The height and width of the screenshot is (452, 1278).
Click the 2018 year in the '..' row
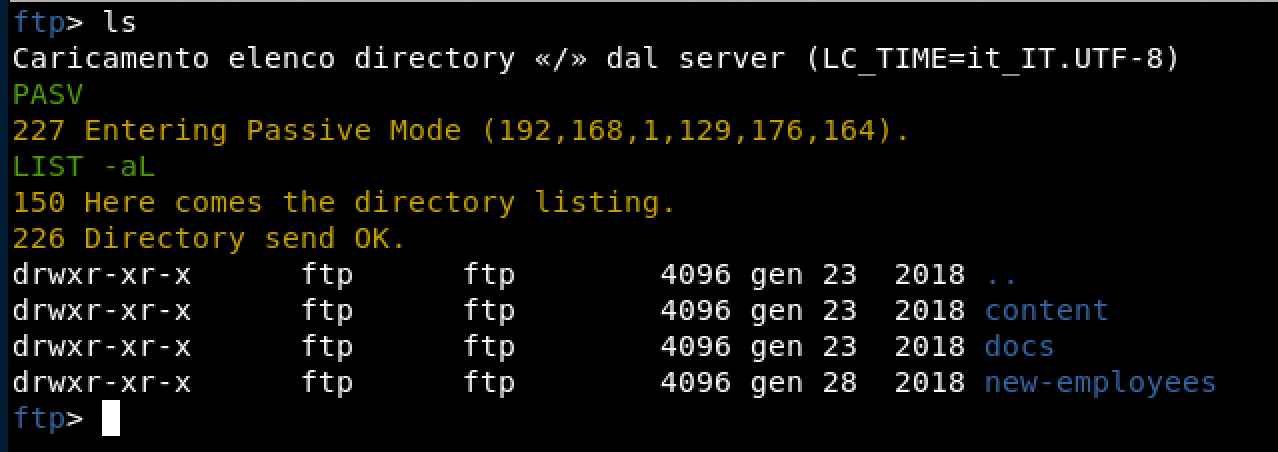tap(930, 274)
